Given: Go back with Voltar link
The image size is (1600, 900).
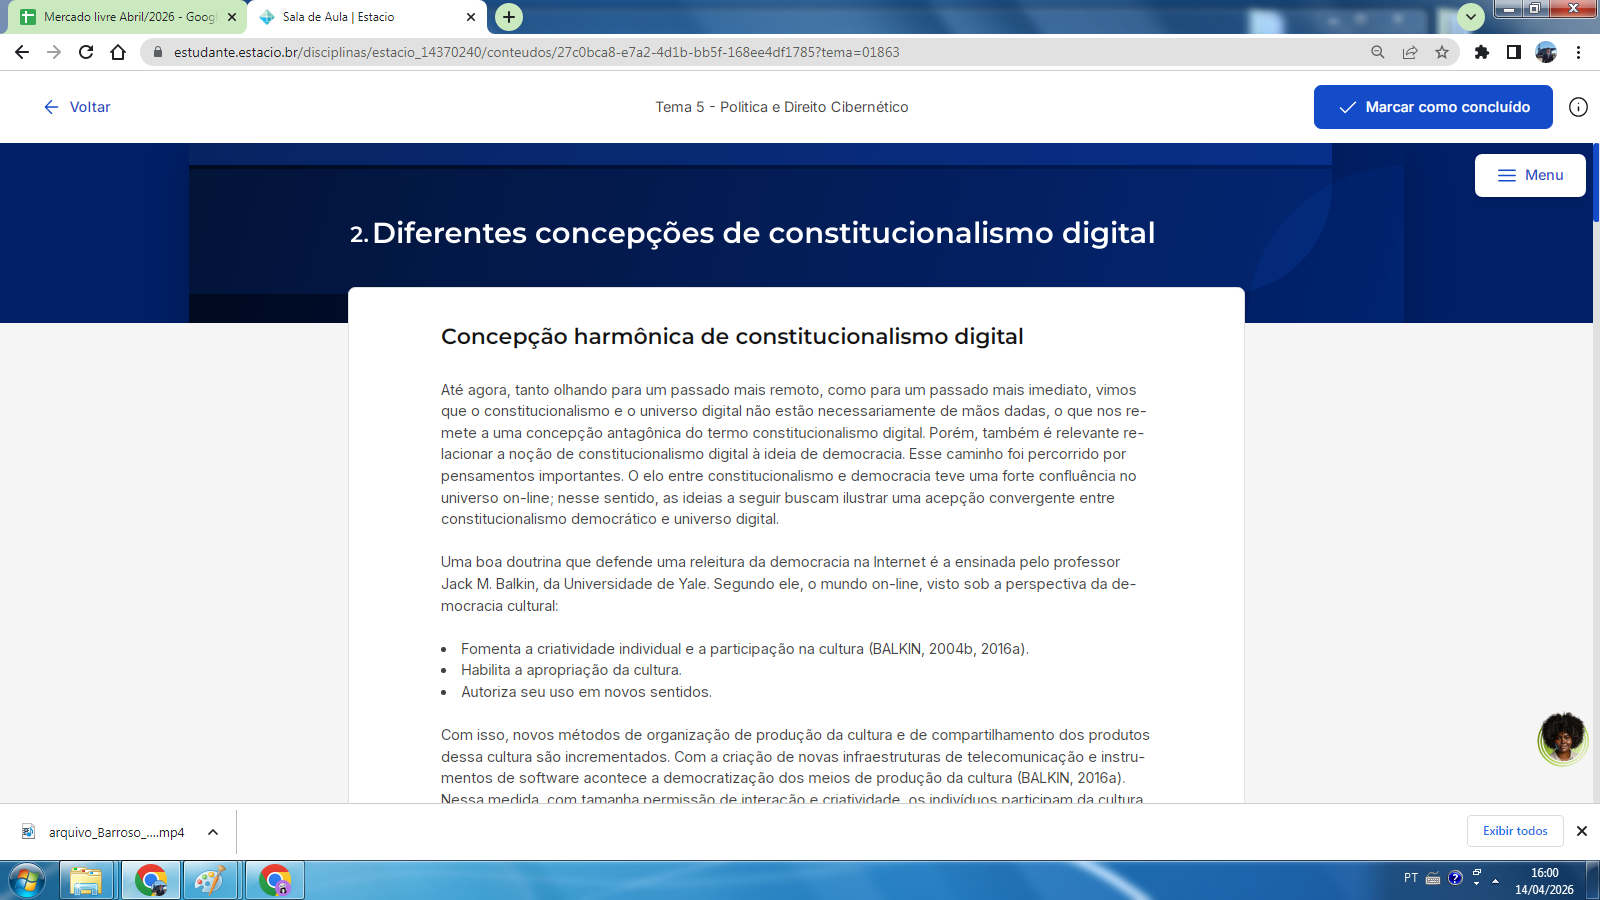Looking at the screenshot, I should tap(77, 107).
